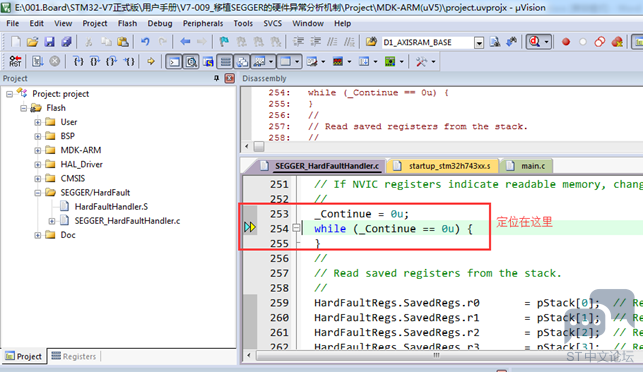Toggle the Disassembly Window
The width and height of the screenshot is (643, 372).
[x=191, y=62]
